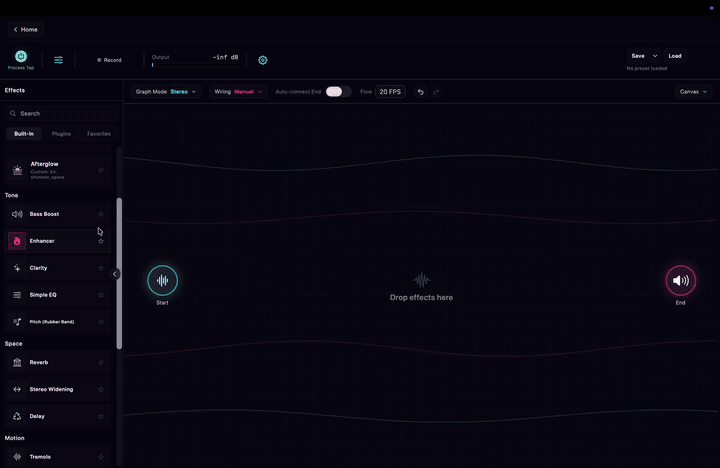
Task: Go back to Home
Action: [x=26, y=29]
